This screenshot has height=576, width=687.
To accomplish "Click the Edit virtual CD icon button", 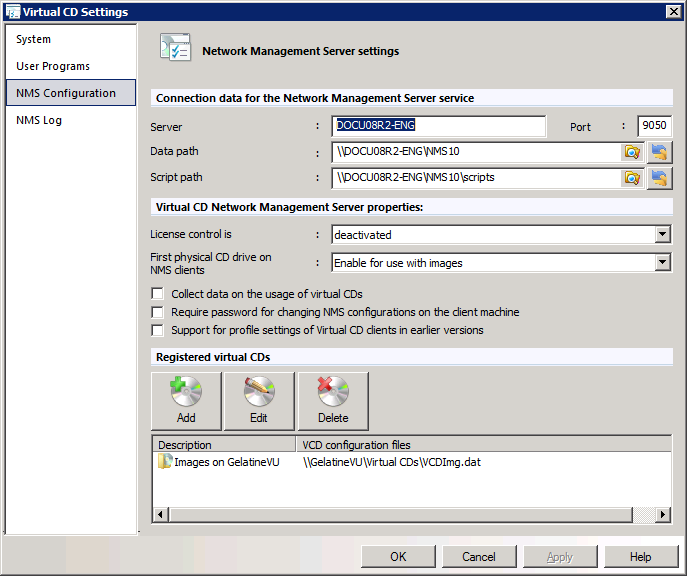I will 259,401.
